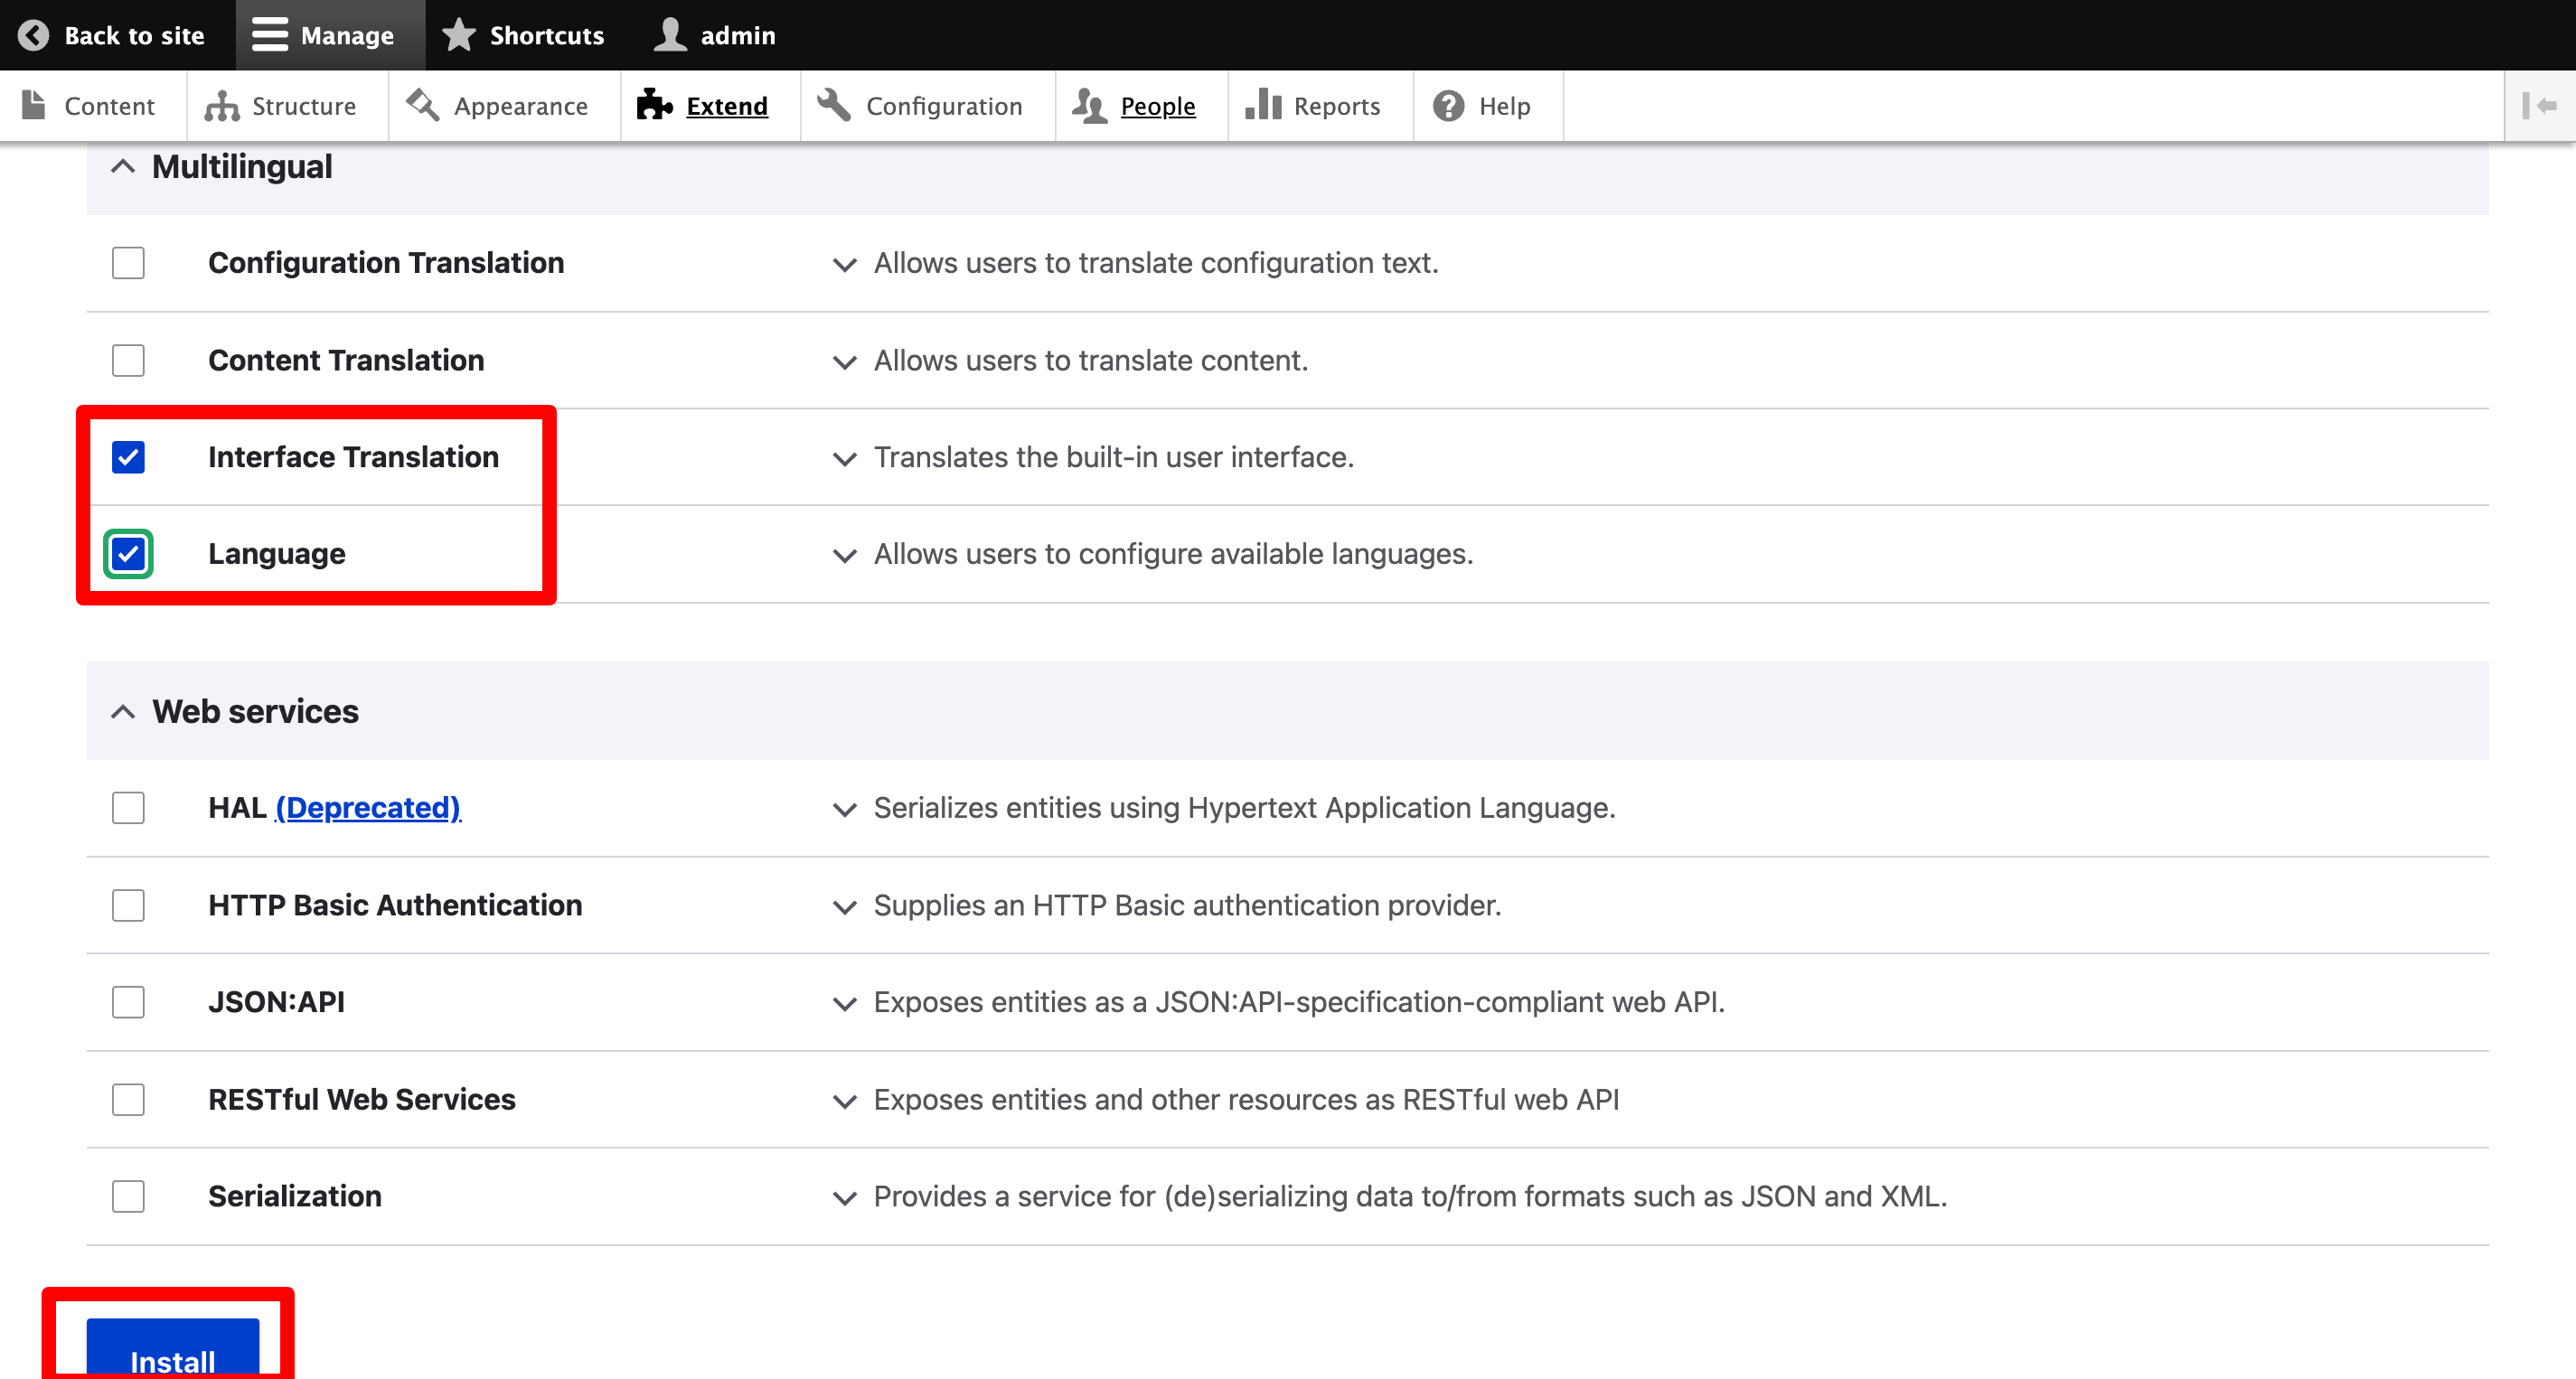Check the JSON:API module checkbox

[x=128, y=1002]
